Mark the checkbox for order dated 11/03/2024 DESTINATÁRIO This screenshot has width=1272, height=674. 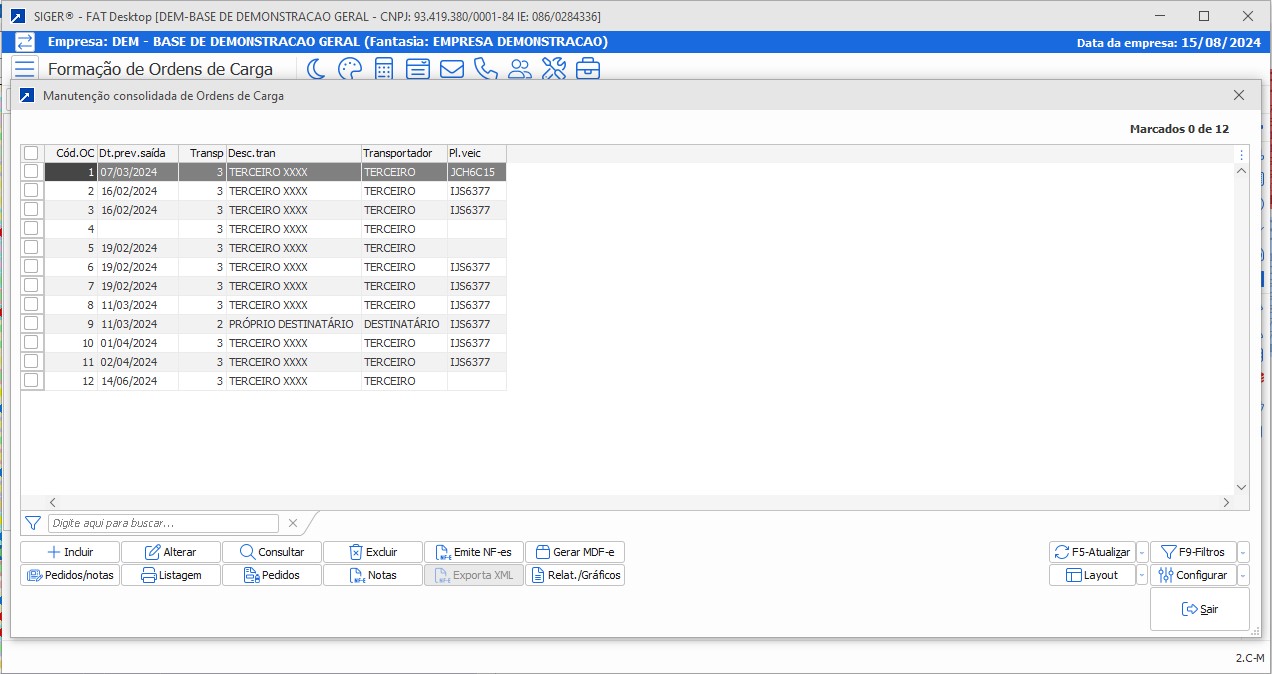(31, 324)
